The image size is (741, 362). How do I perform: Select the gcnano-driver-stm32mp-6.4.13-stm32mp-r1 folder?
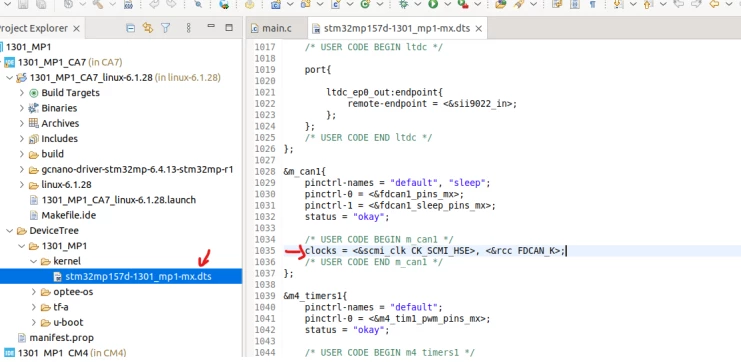click(137, 169)
